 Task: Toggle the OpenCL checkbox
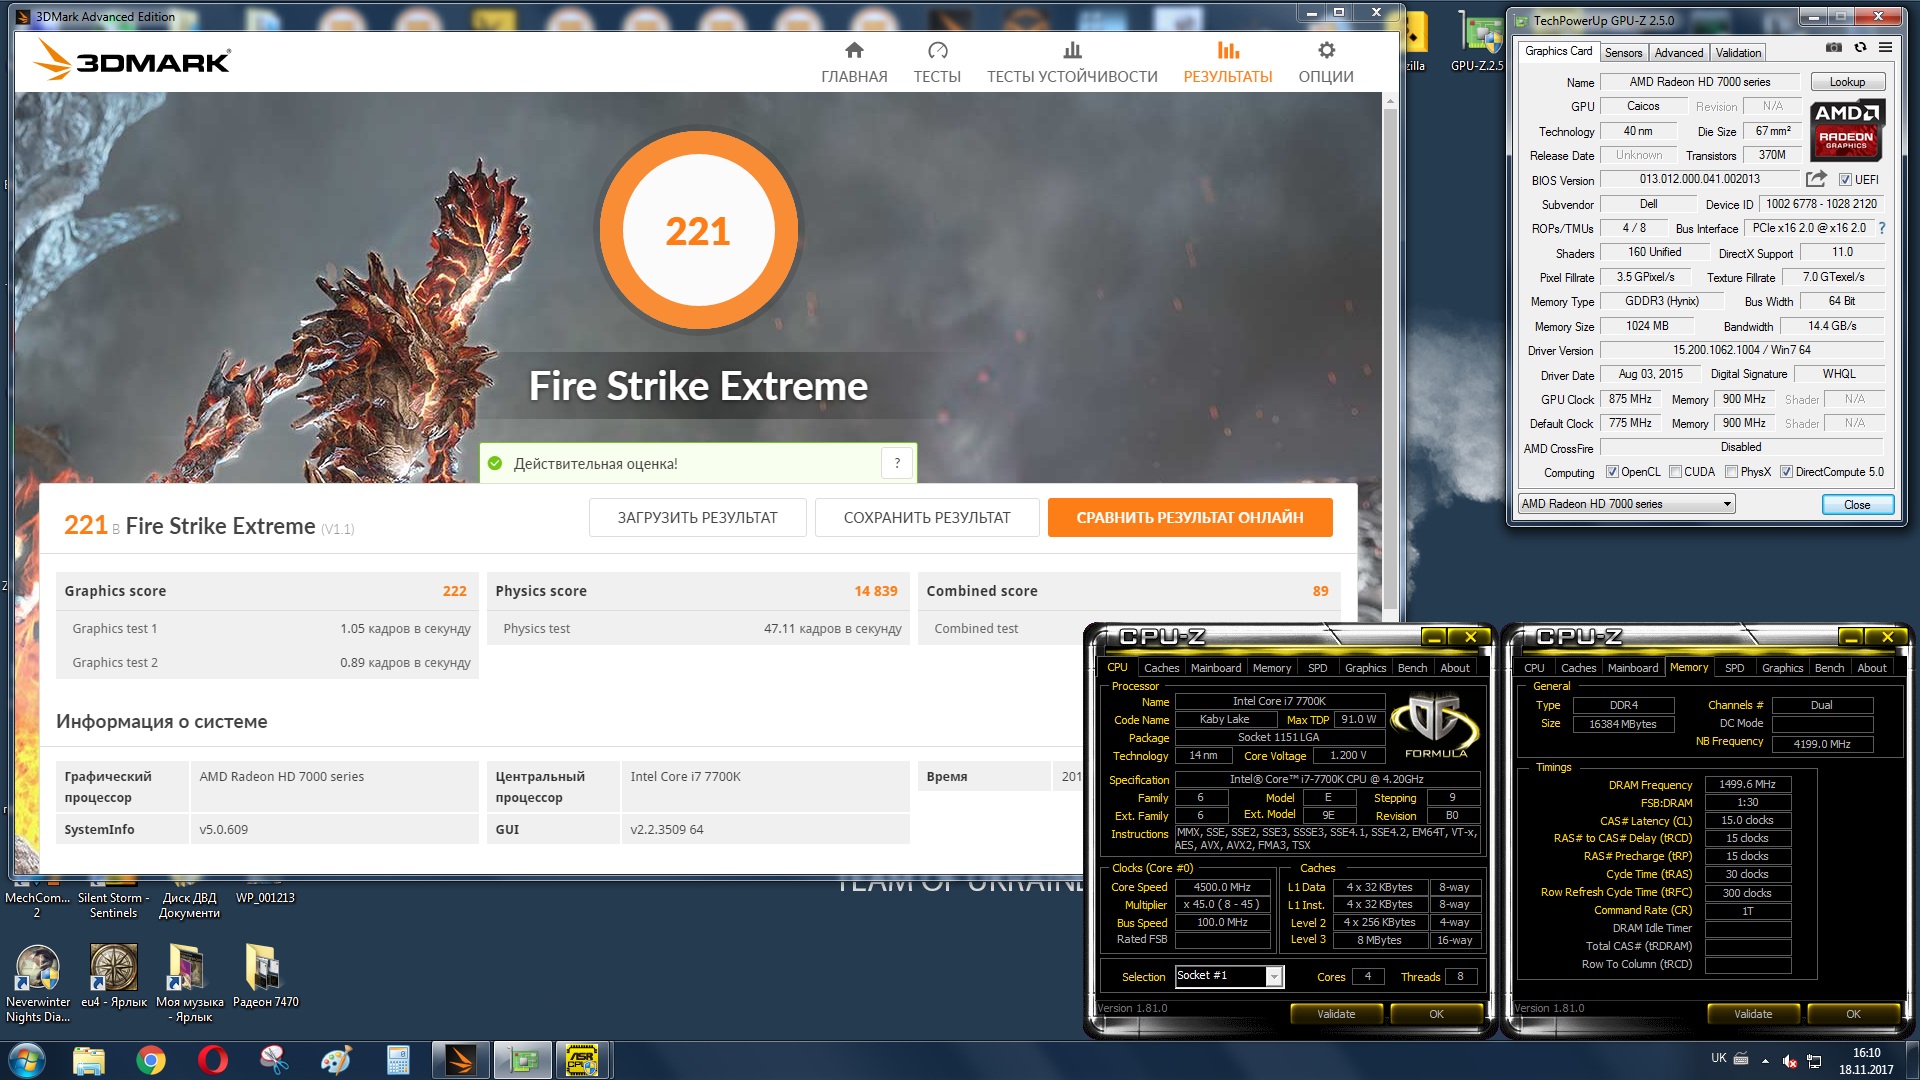1612,472
